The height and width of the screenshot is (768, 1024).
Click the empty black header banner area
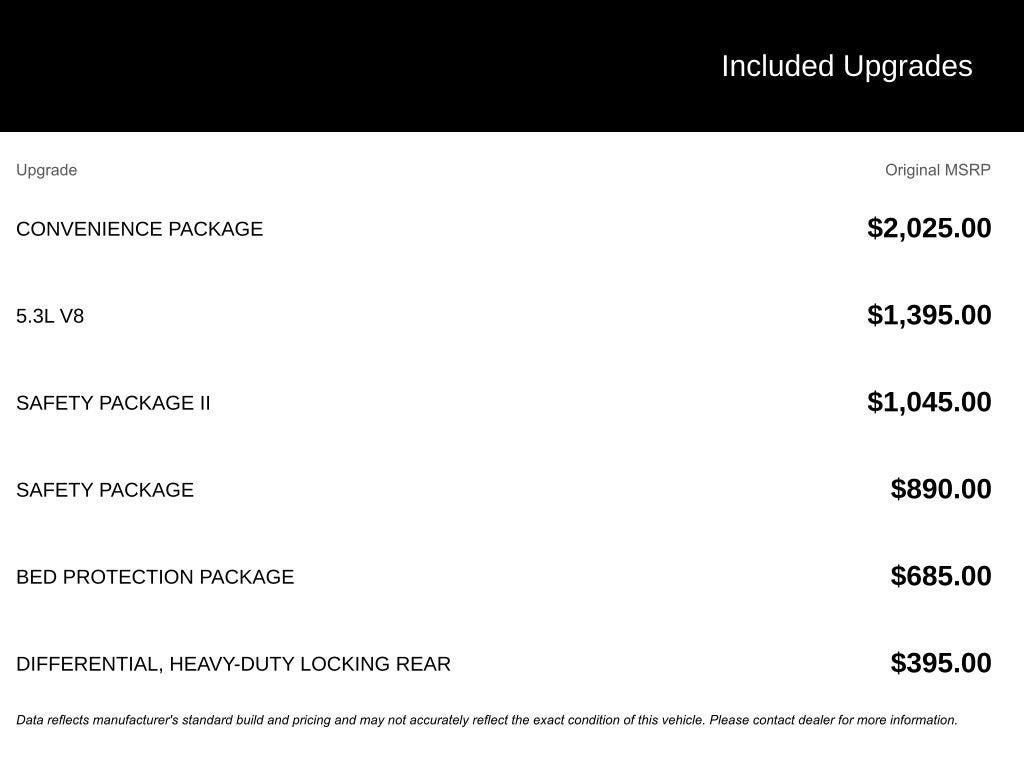[300, 66]
